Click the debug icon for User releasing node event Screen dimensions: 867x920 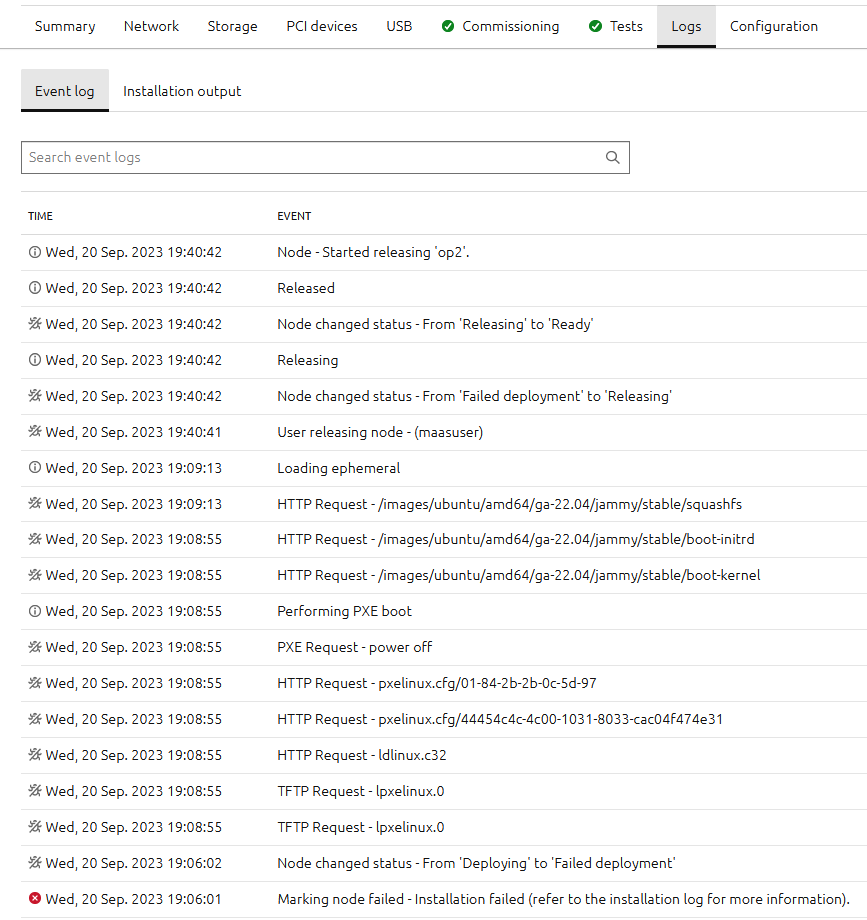click(35, 432)
